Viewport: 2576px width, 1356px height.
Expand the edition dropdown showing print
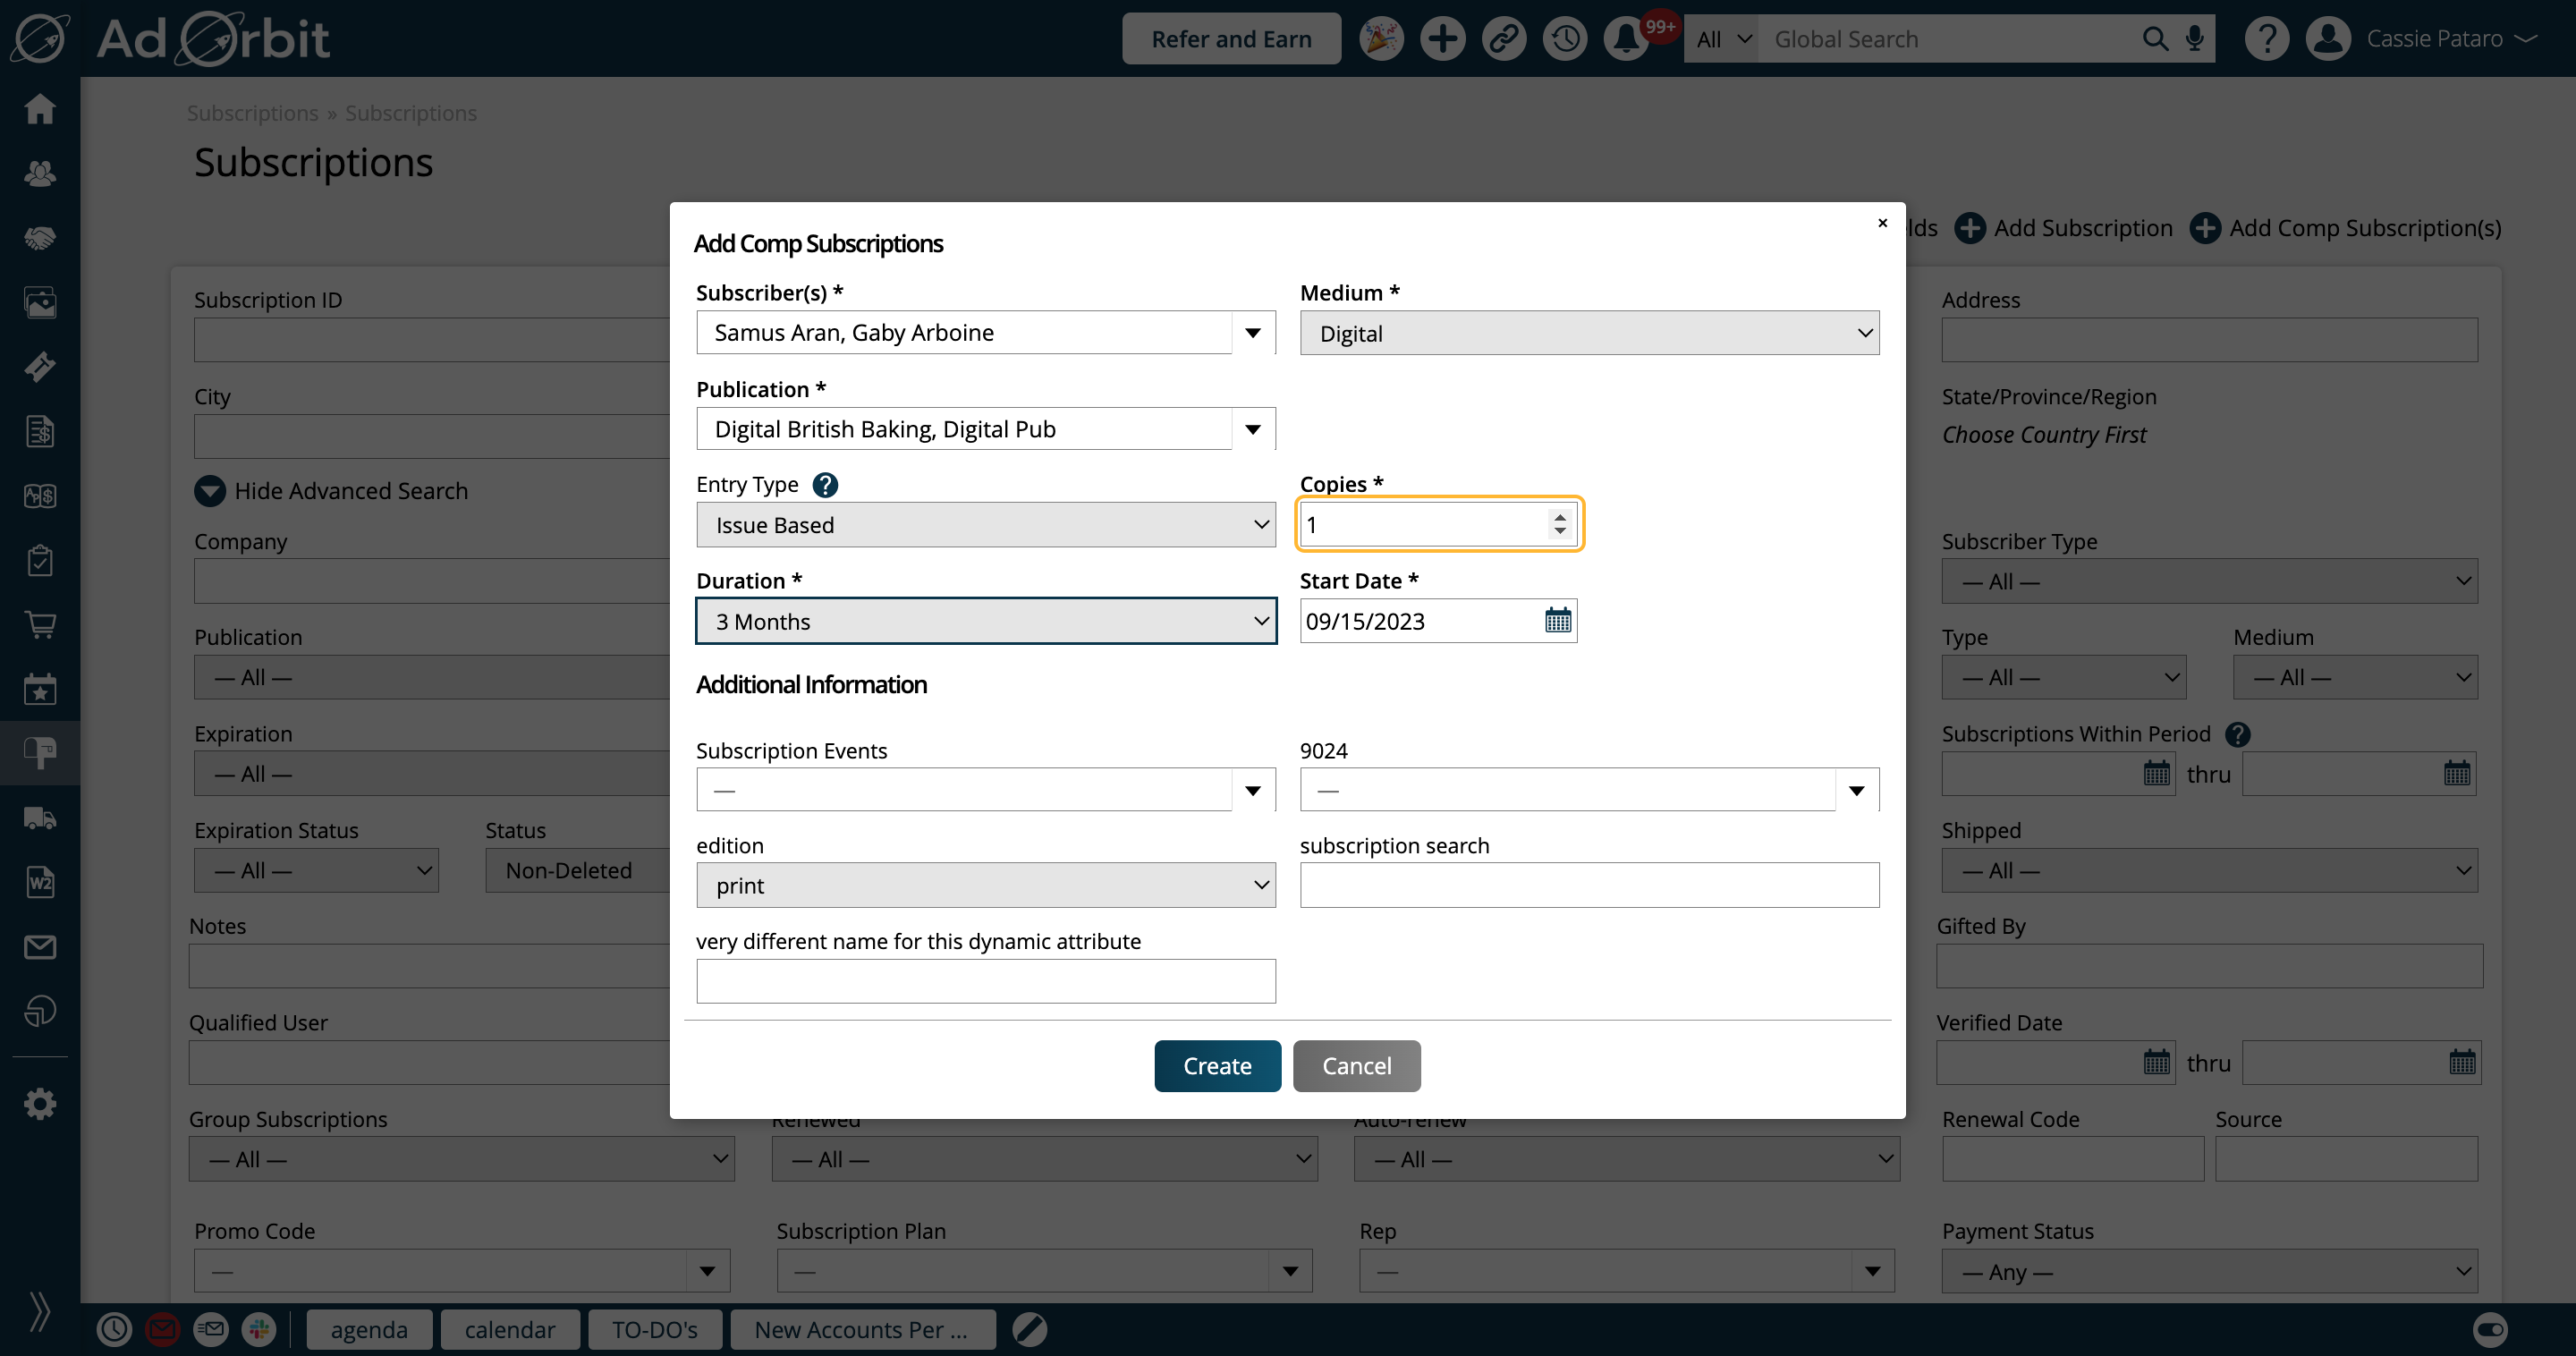point(986,885)
